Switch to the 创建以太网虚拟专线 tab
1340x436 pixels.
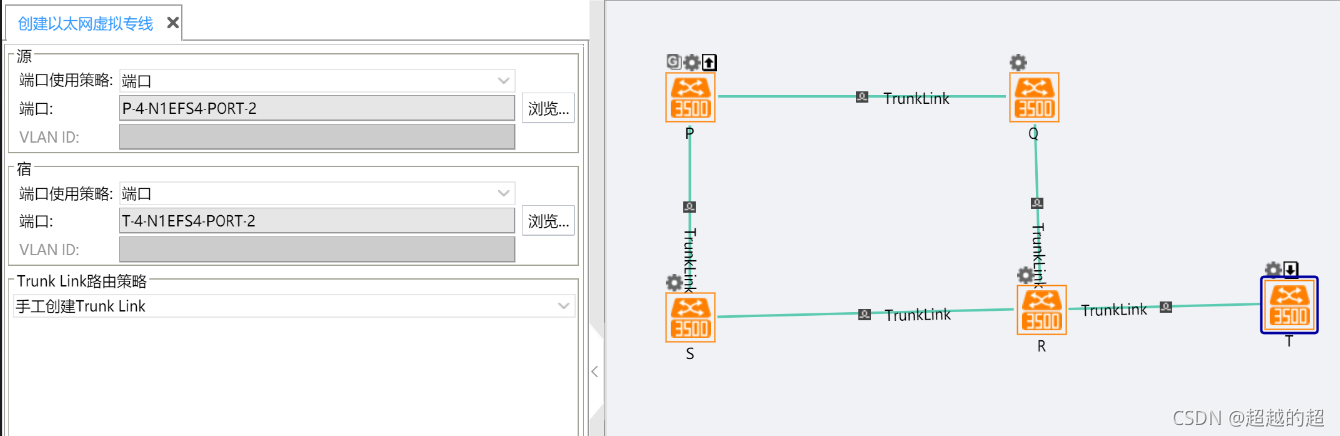click(86, 23)
